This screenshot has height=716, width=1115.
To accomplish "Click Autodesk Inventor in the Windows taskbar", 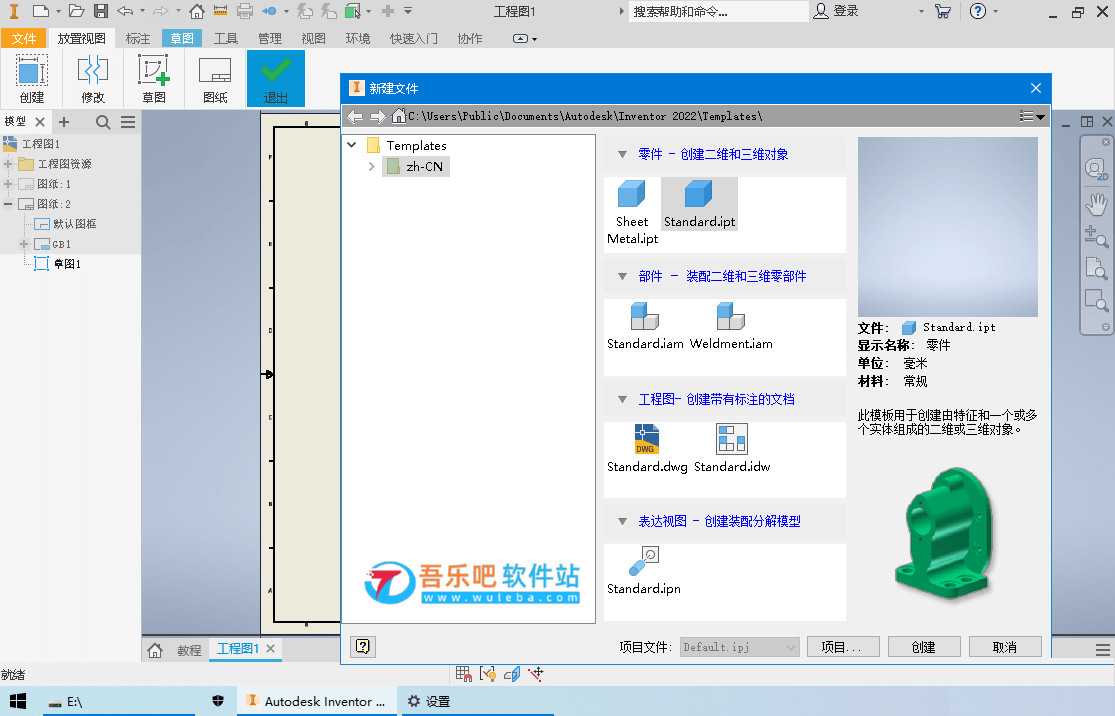I will pyautogui.click(x=316, y=701).
